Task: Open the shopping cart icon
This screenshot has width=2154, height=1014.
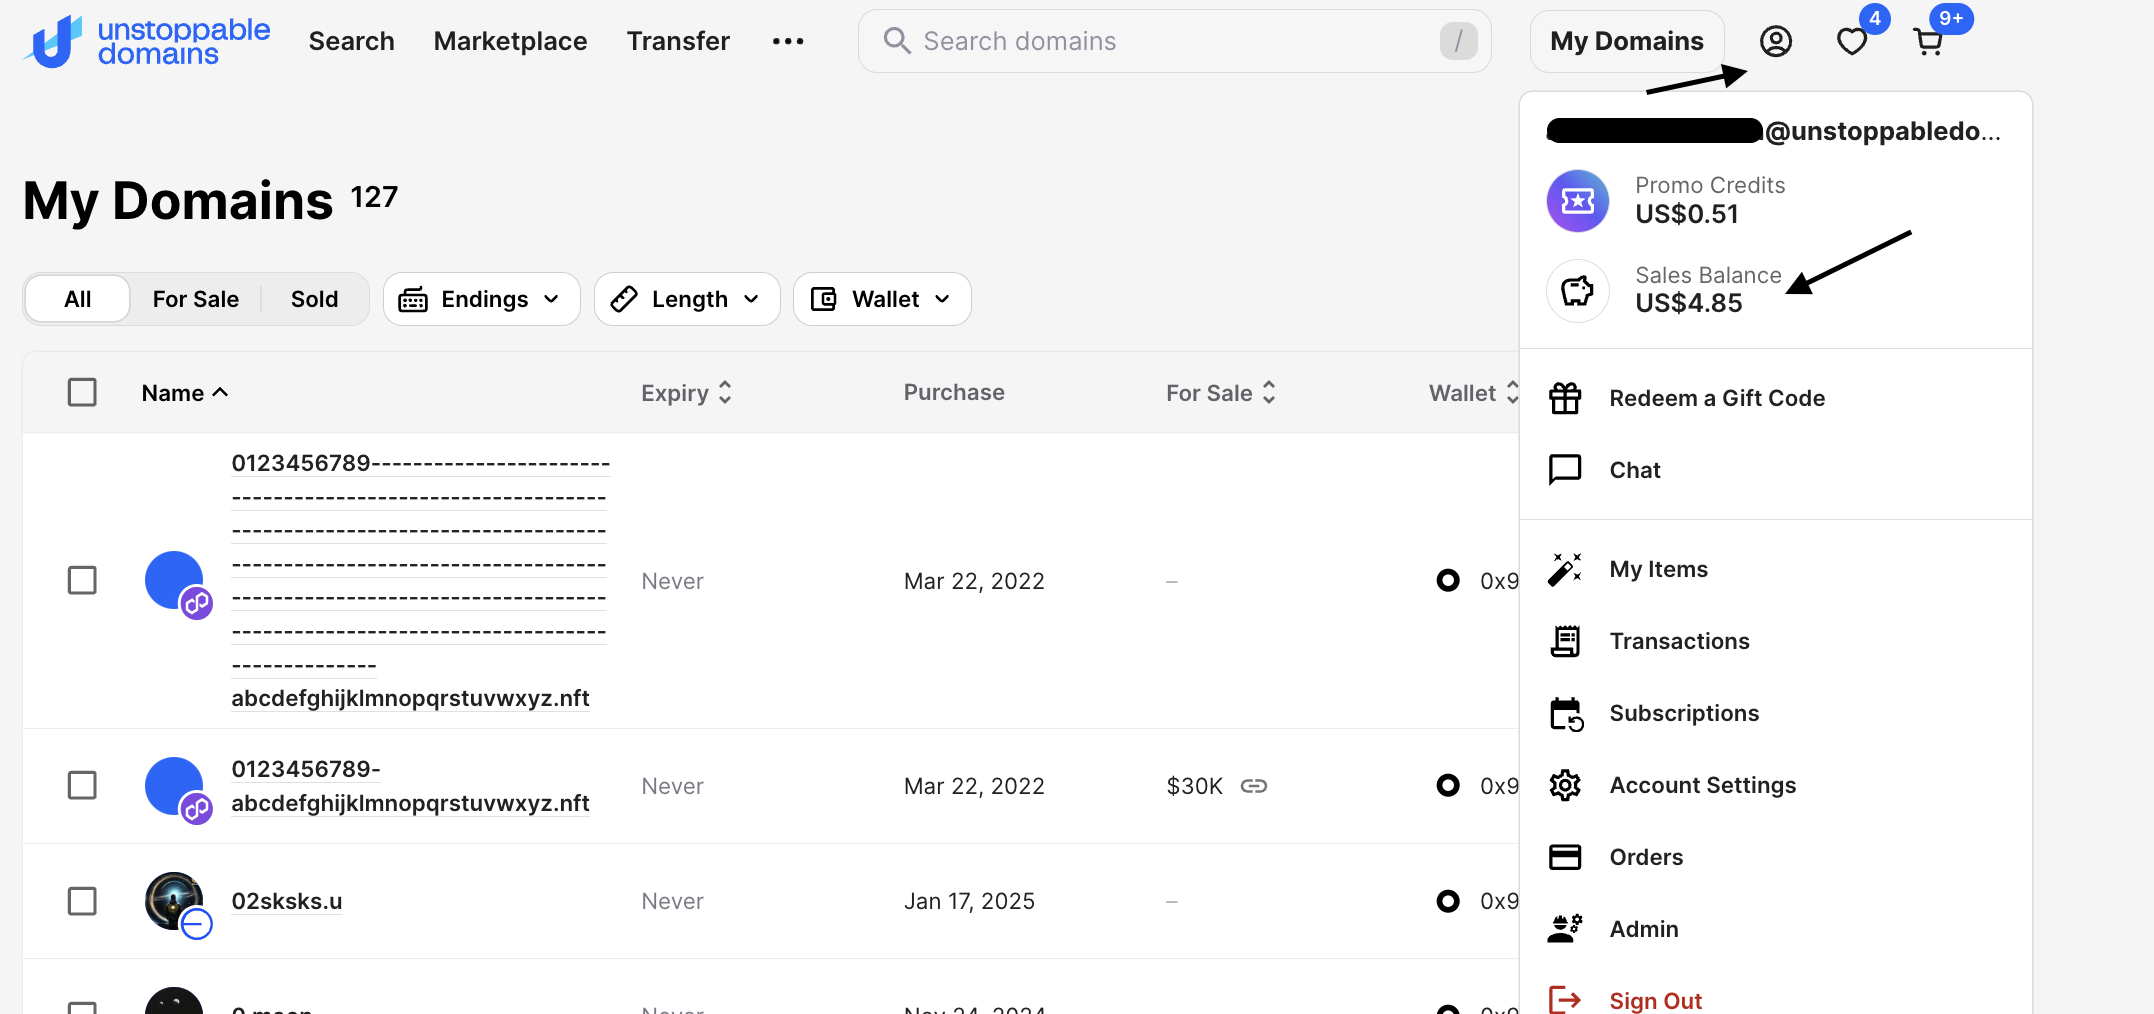Action: pyautogui.click(x=1928, y=41)
